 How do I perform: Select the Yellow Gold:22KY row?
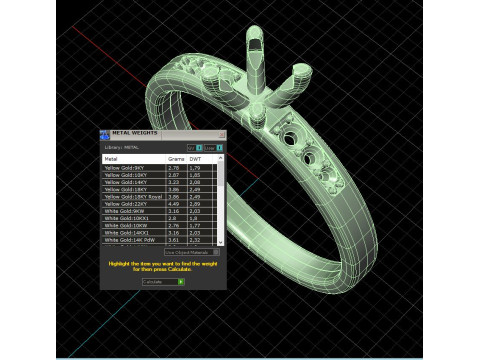pos(159,204)
